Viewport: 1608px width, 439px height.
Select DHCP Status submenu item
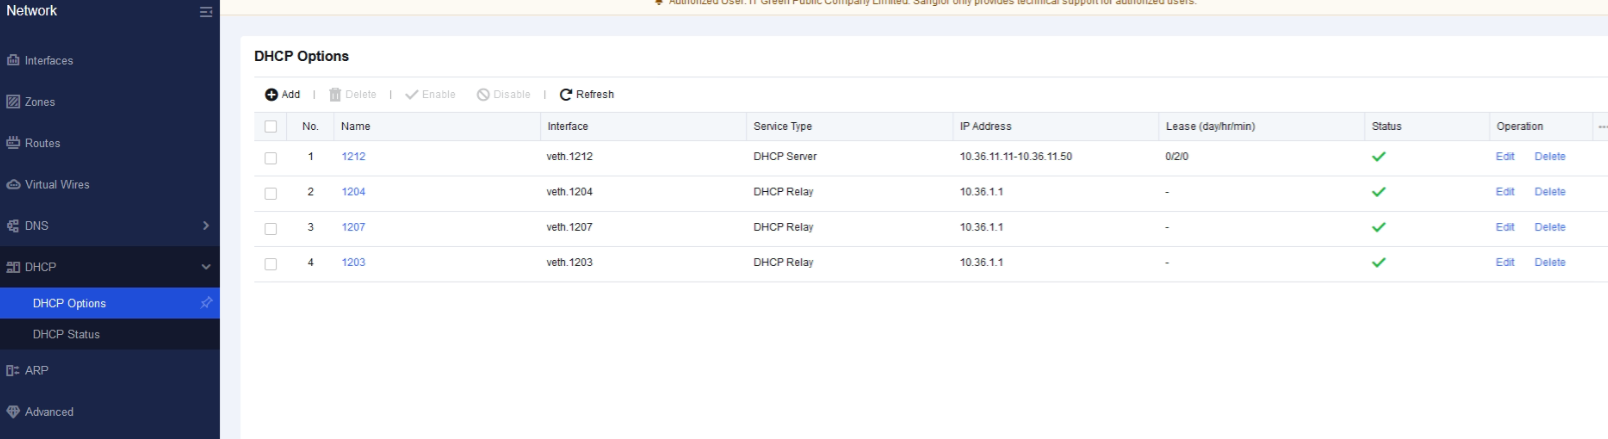[x=110, y=334]
